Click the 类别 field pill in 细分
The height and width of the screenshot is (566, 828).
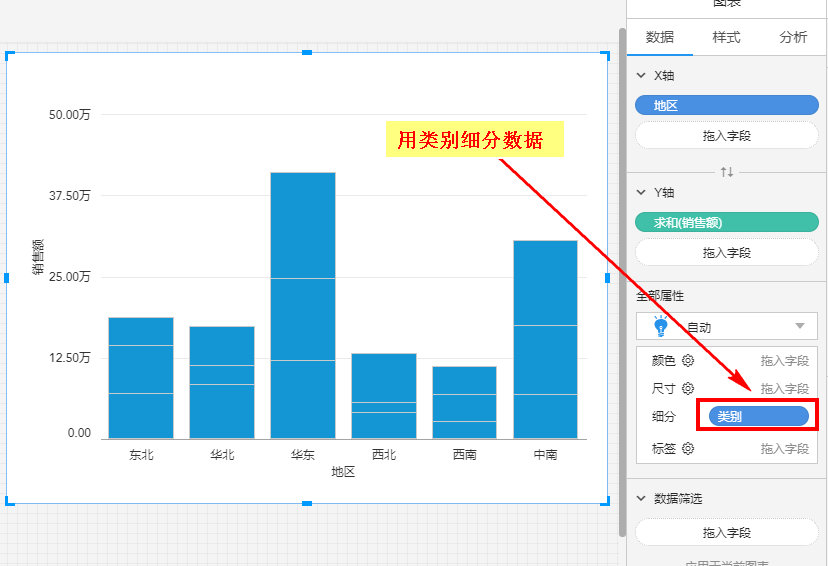(x=758, y=416)
